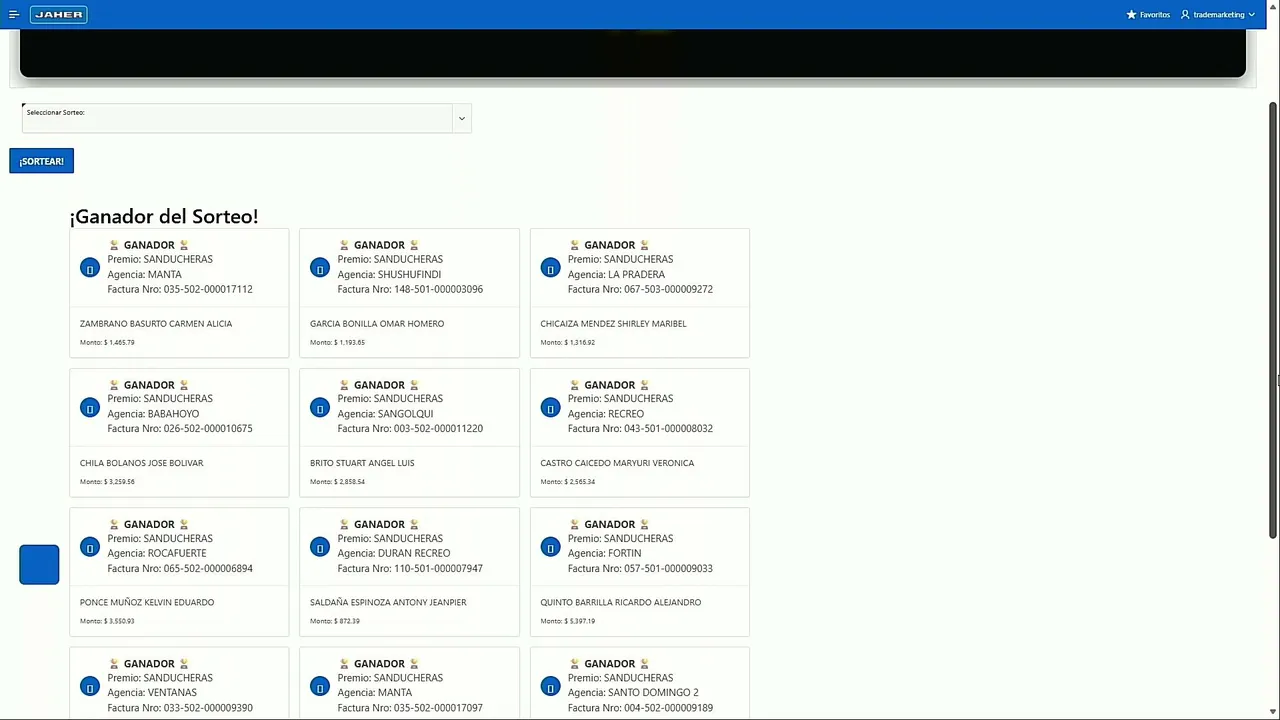
Task: Click invoice number 026-502-000010675
Action: [x=208, y=428]
